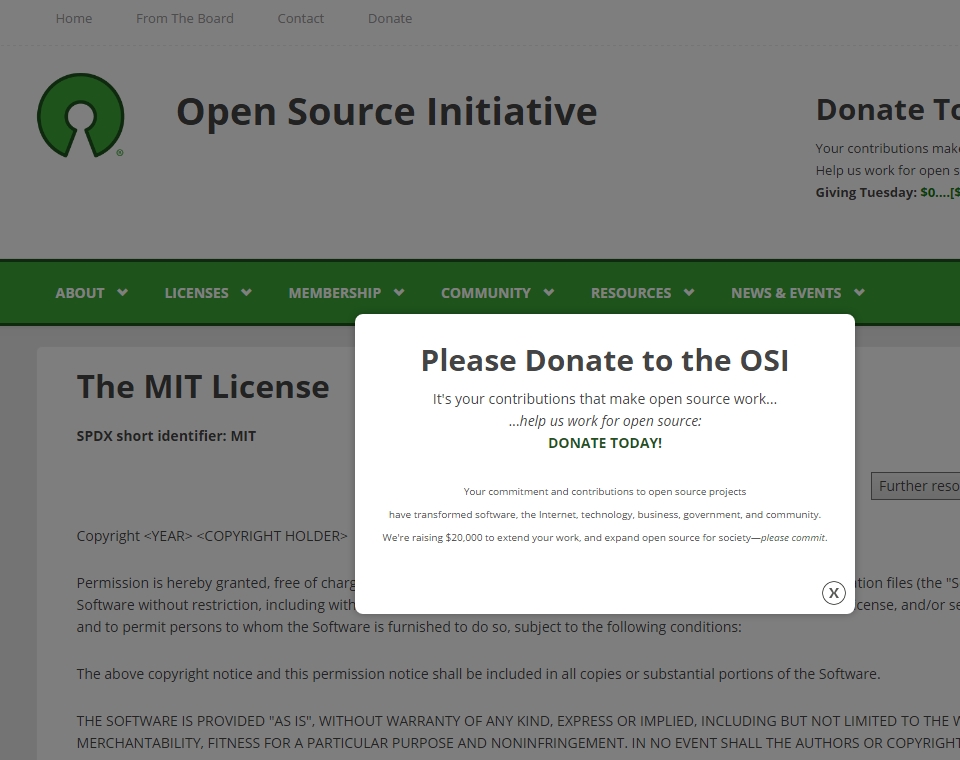Image resolution: width=960 pixels, height=760 pixels.
Task: Click the Open Source Initiative keyhole logo
Action: coord(81,115)
